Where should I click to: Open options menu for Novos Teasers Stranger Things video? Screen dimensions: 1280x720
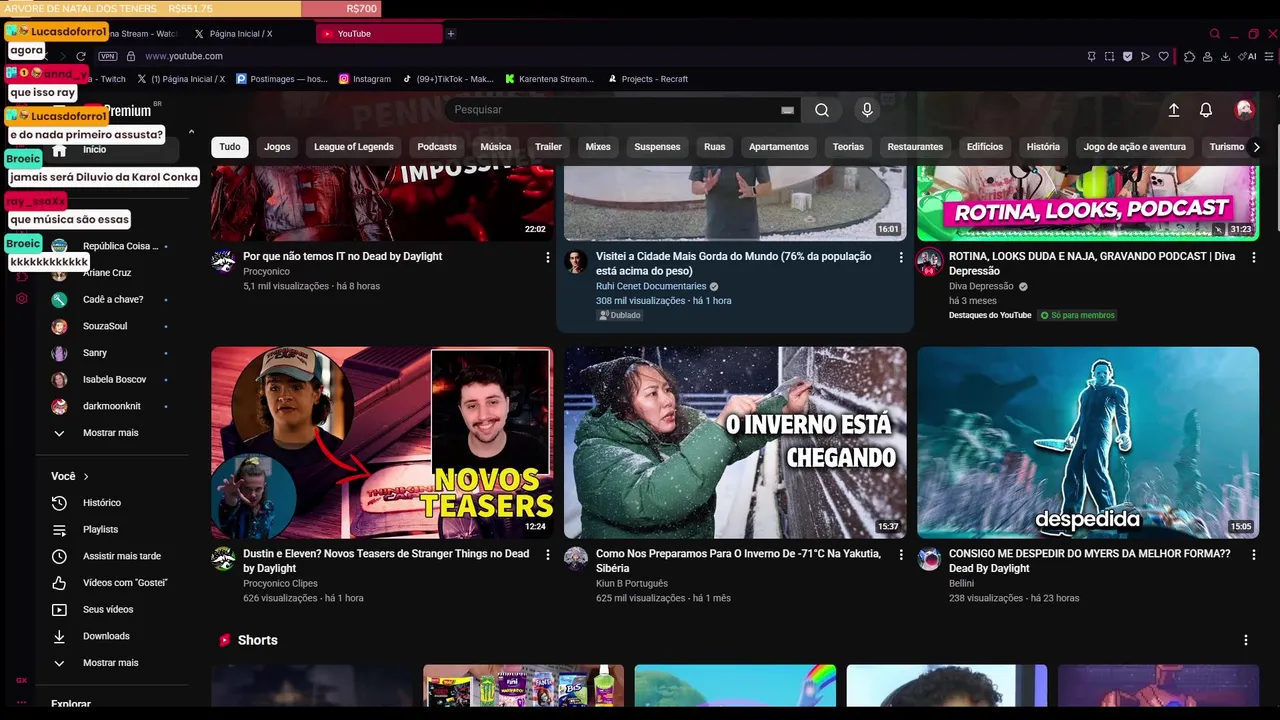[547, 554]
